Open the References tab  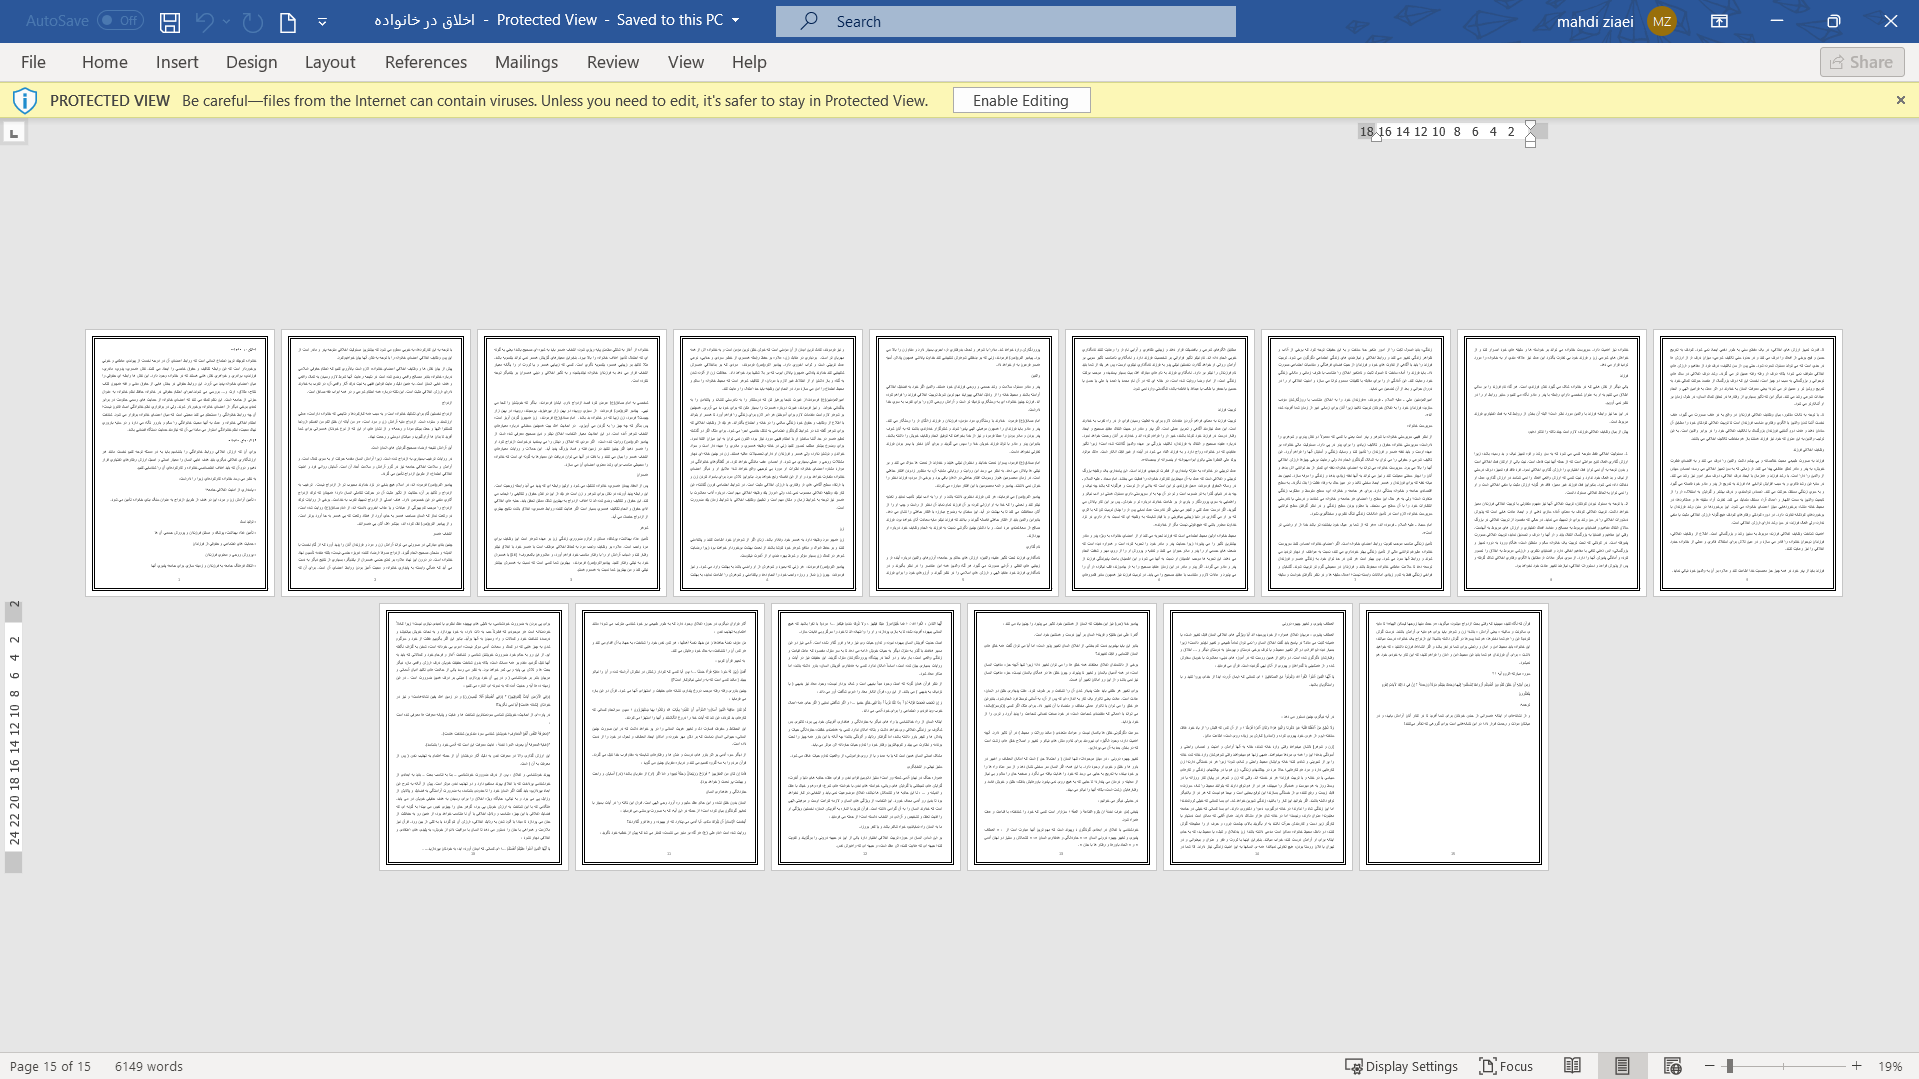pyautogui.click(x=426, y=62)
